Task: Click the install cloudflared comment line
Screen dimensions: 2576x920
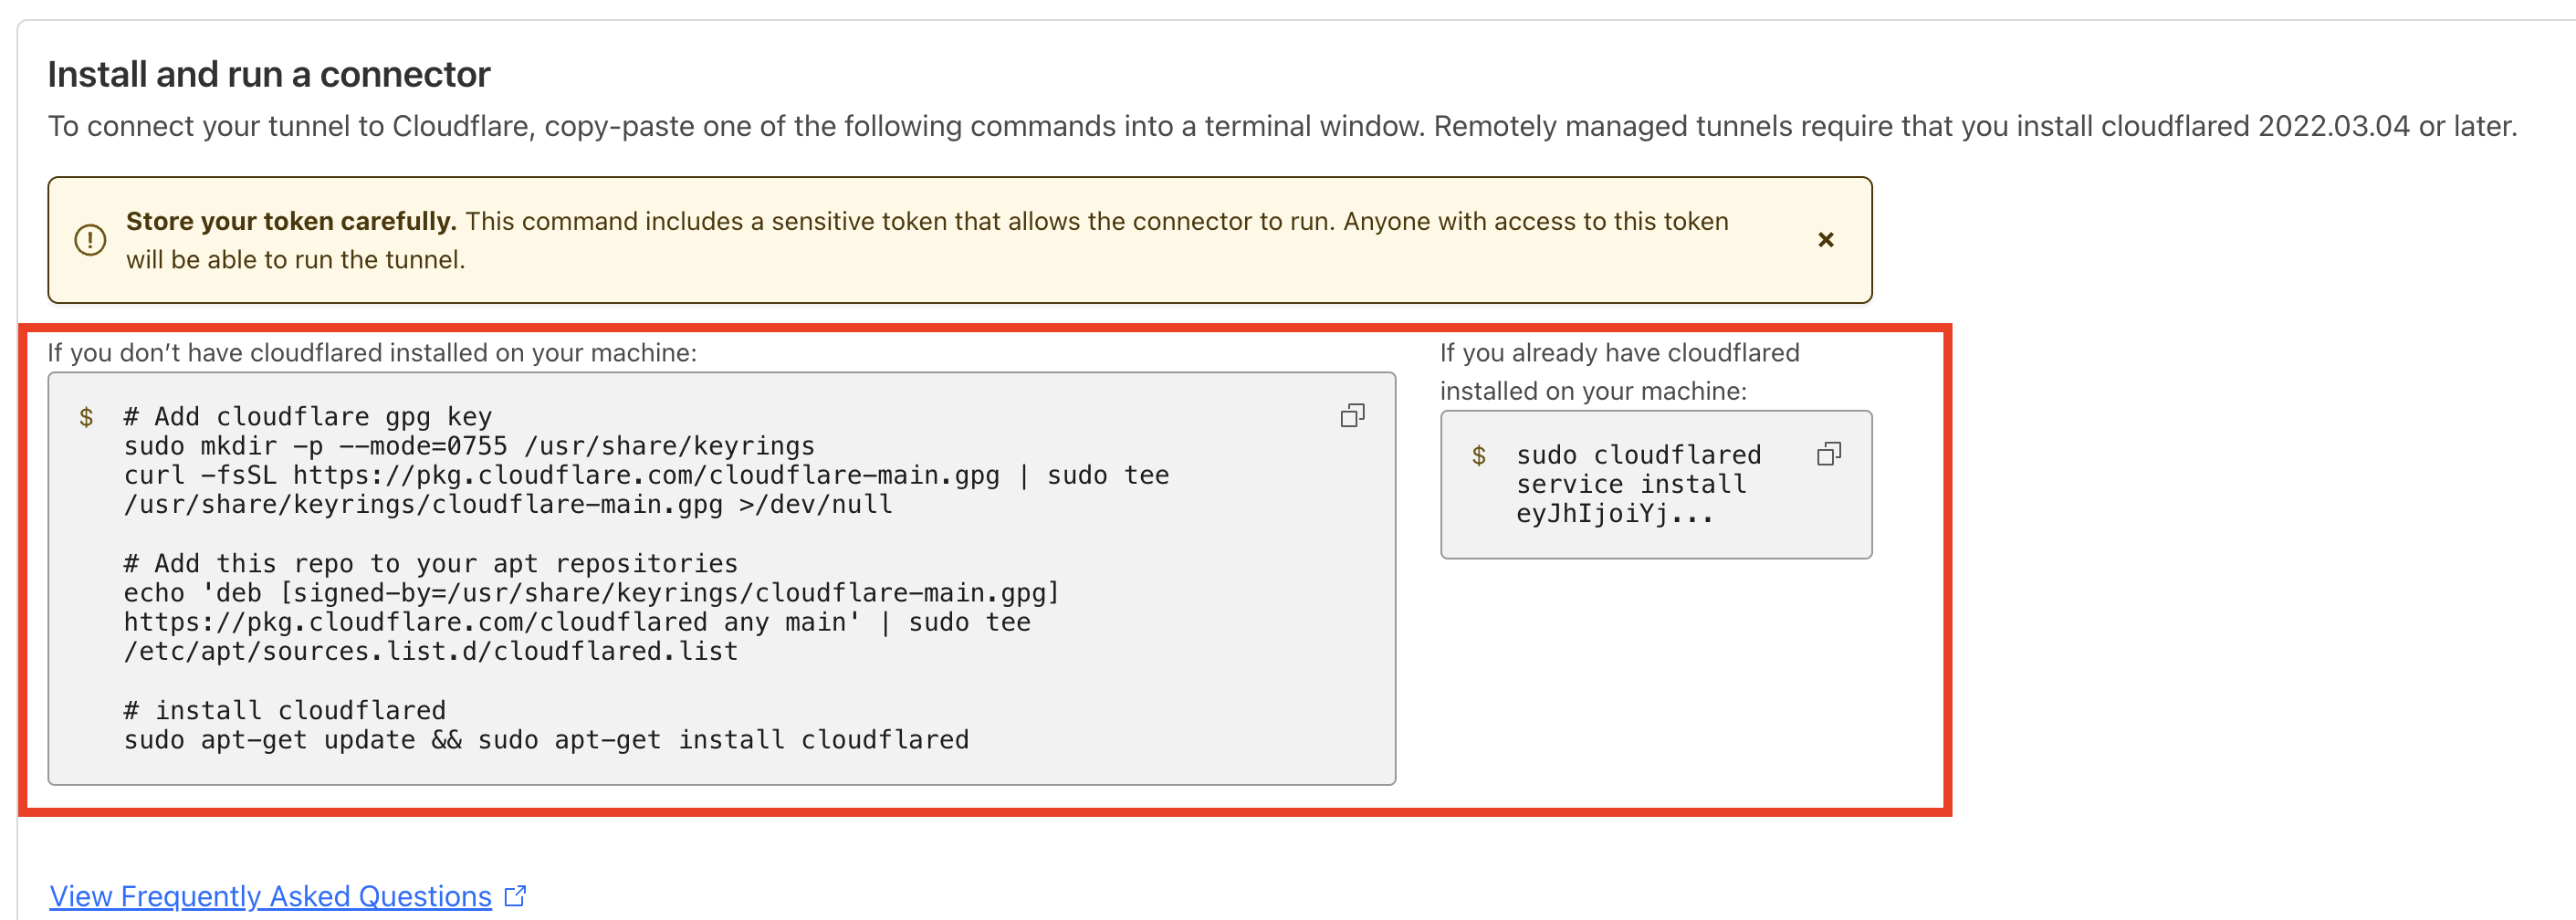Action: (x=285, y=710)
